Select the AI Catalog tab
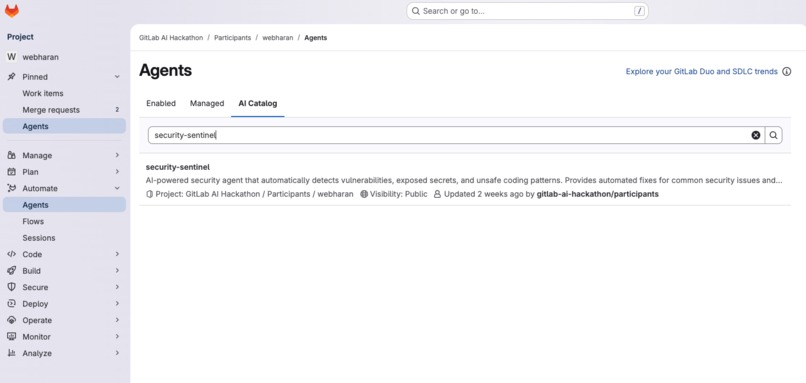The image size is (806, 383). (258, 103)
